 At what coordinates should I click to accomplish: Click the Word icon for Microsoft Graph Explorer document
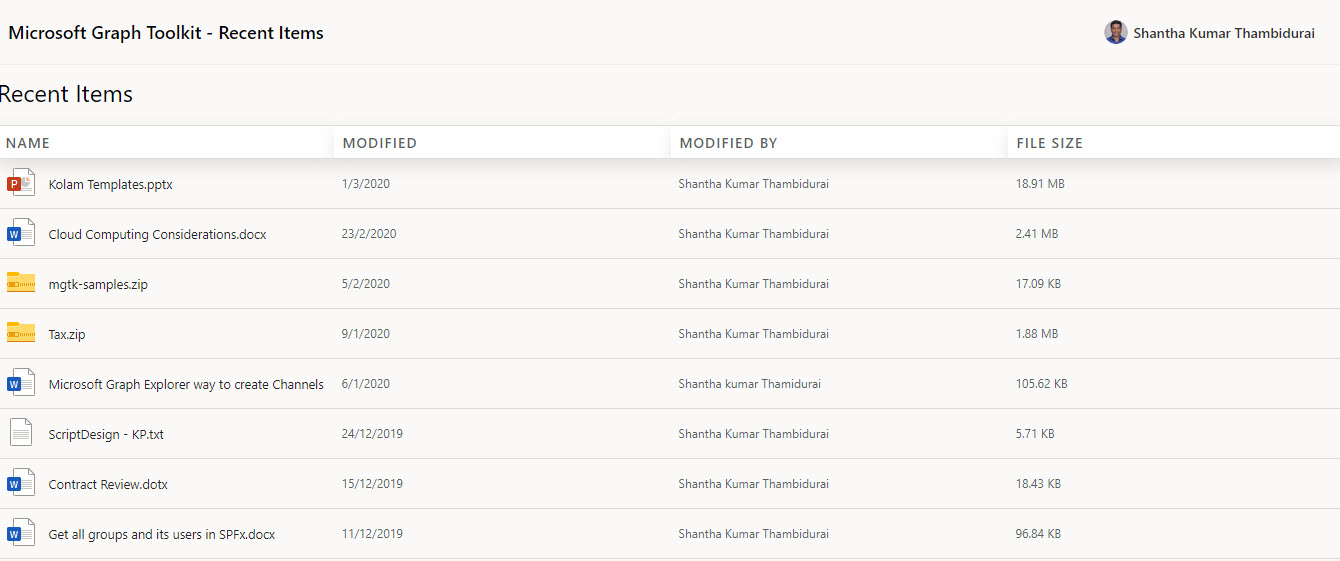(21, 383)
